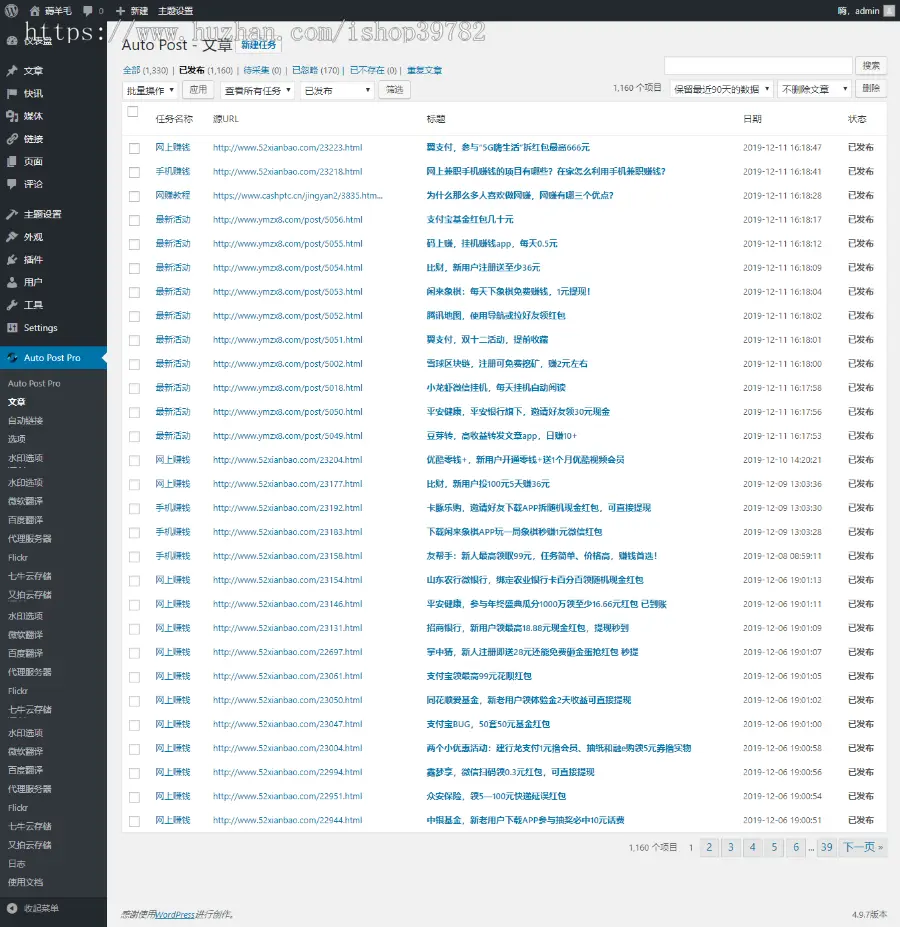This screenshot has height=927, width=900.
Task: Open the 已发布 status filter dropdown
Action: pyautogui.click(x=337, y=90)
